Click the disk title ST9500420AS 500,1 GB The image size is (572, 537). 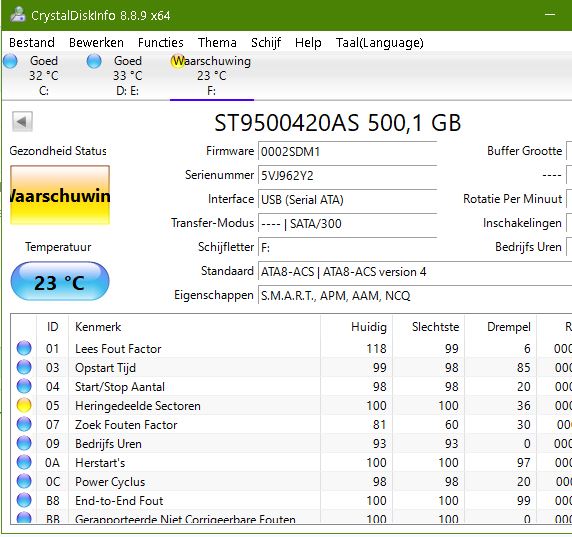(x=337, y=123)
